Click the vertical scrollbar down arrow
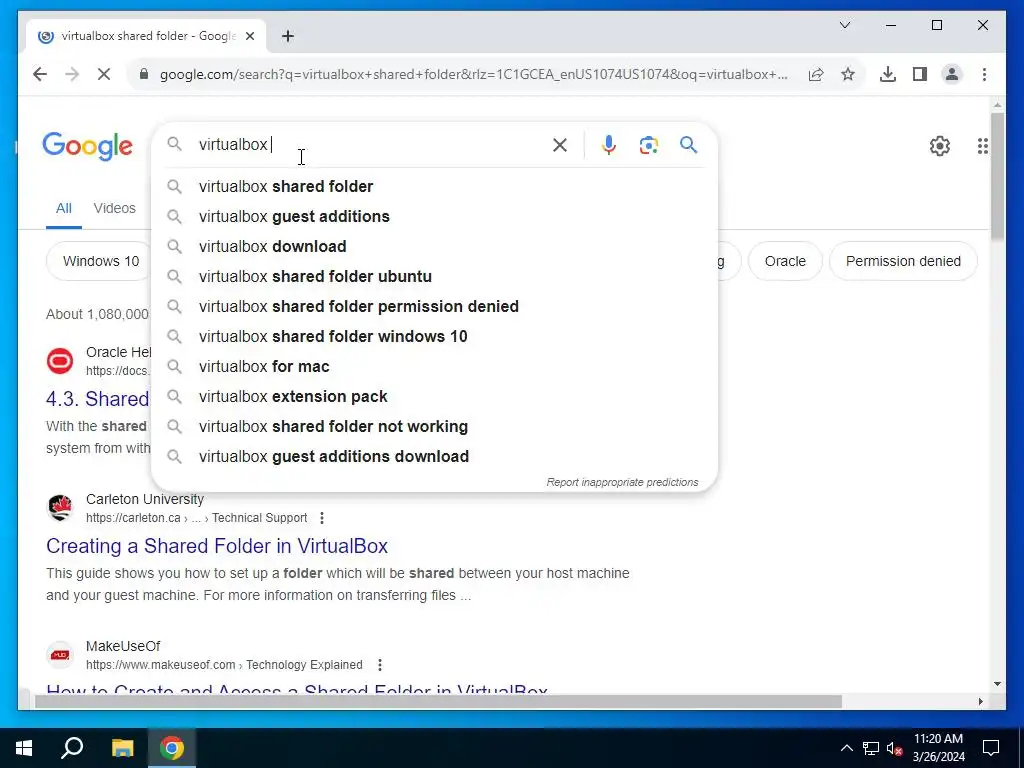 997,684
